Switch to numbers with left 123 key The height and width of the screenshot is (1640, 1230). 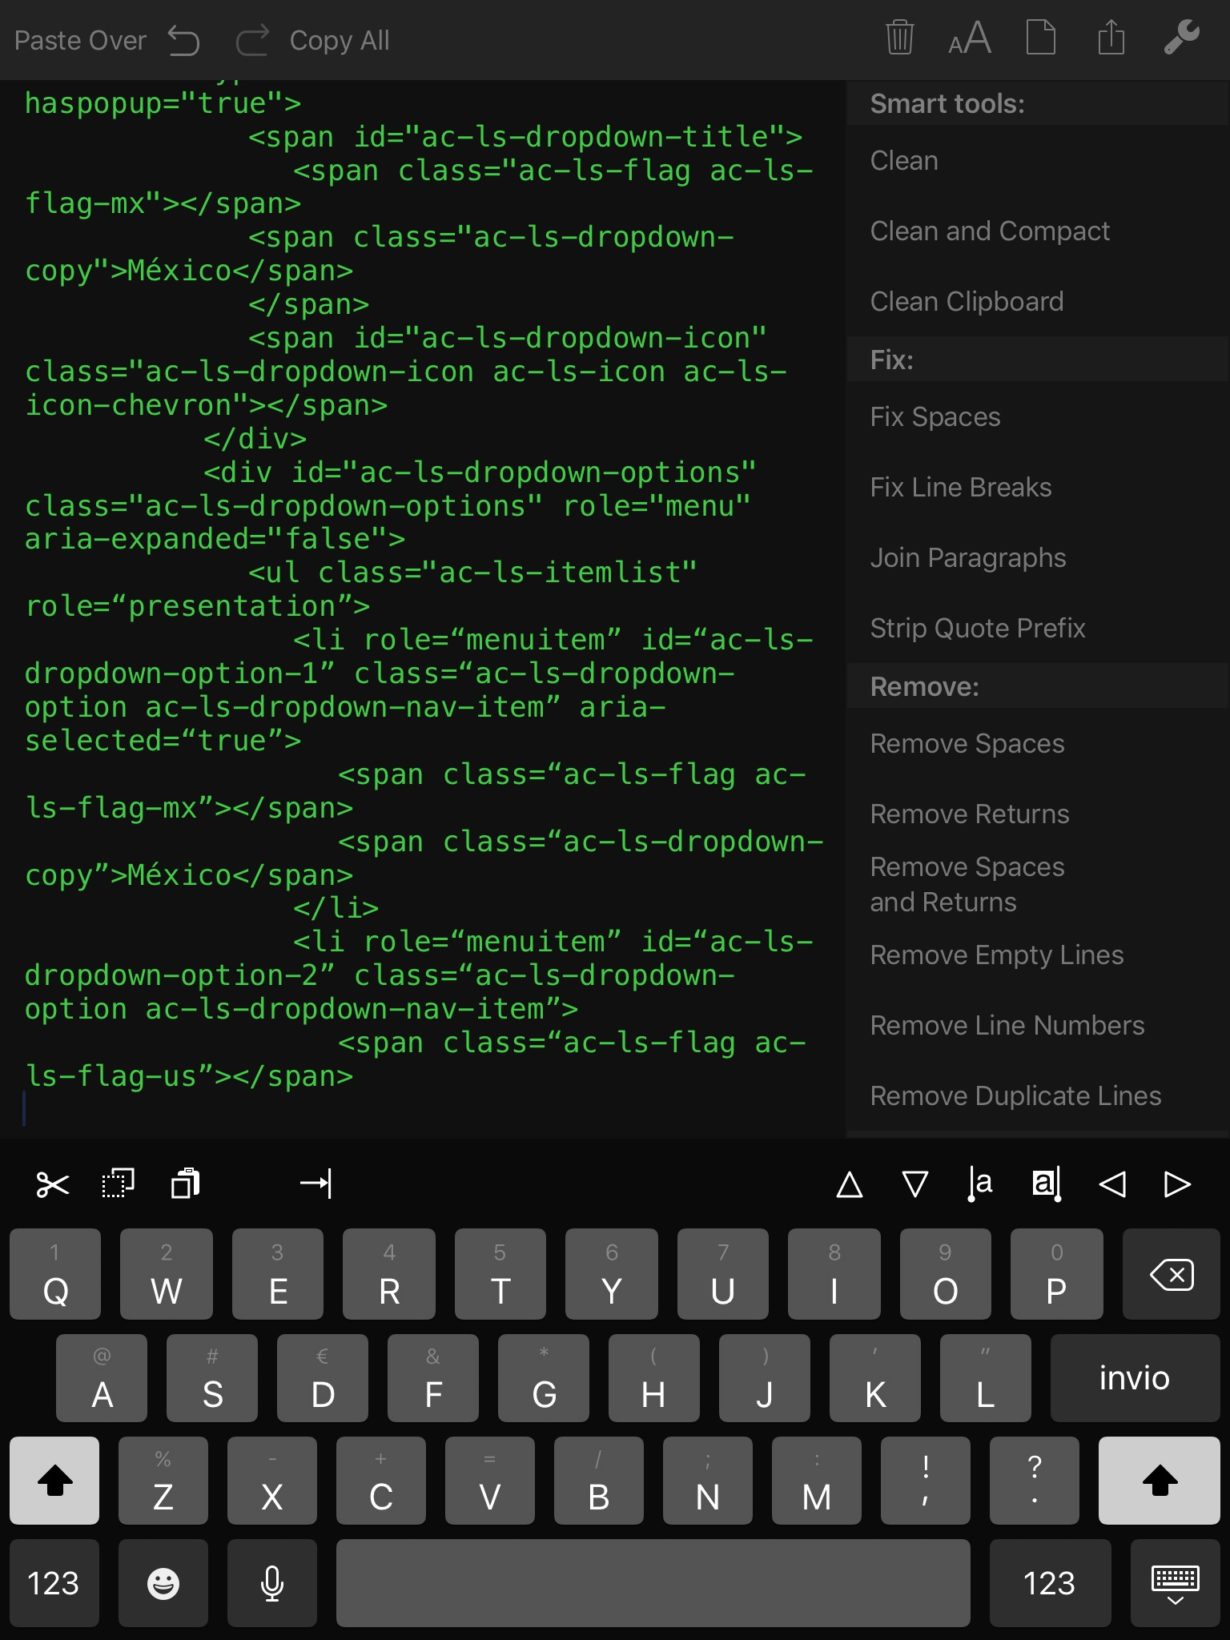point(54,1583)
